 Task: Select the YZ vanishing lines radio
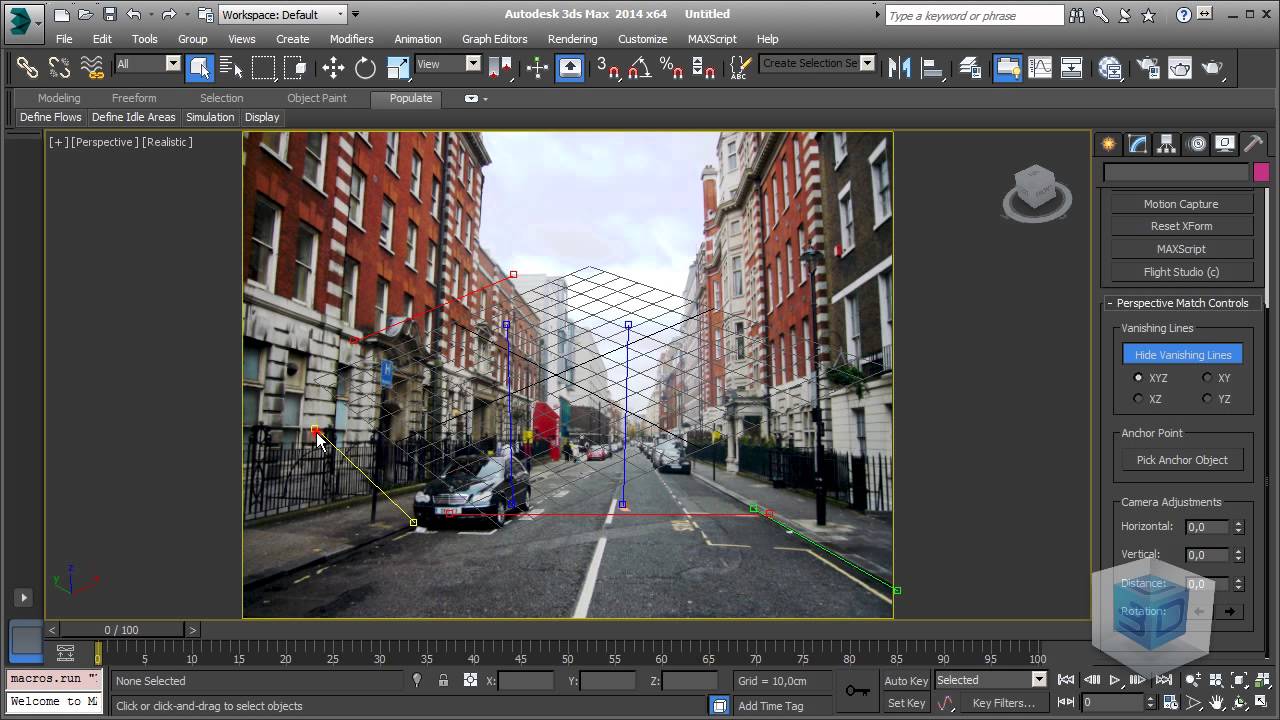(1207, 399)
